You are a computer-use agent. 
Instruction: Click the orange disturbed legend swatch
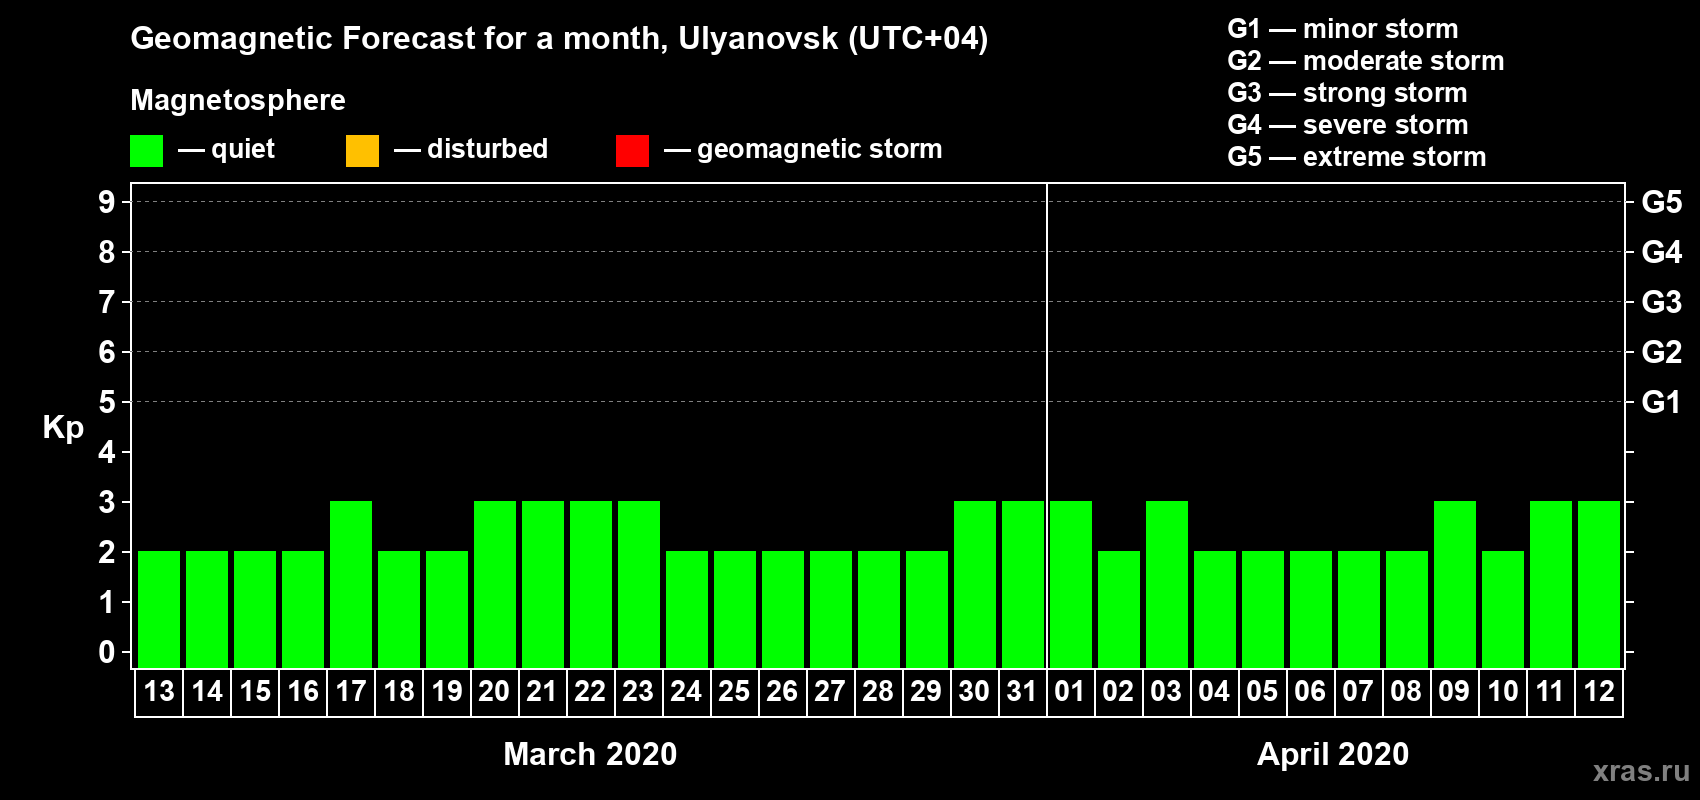point(362,151)
